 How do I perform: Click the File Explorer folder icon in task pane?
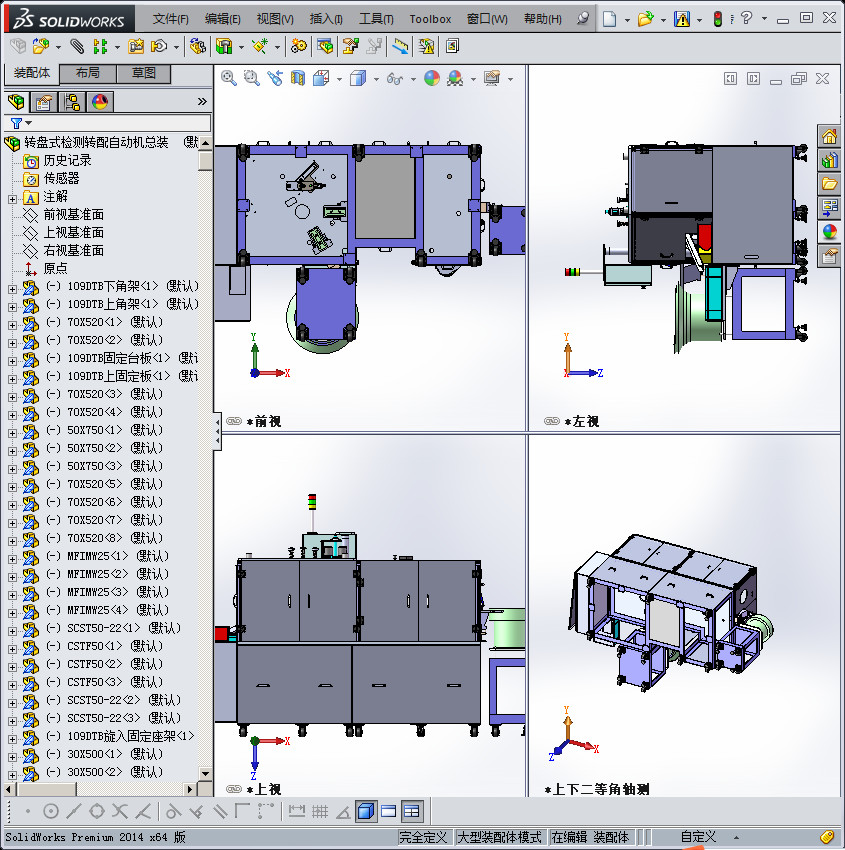click(829, 184)
